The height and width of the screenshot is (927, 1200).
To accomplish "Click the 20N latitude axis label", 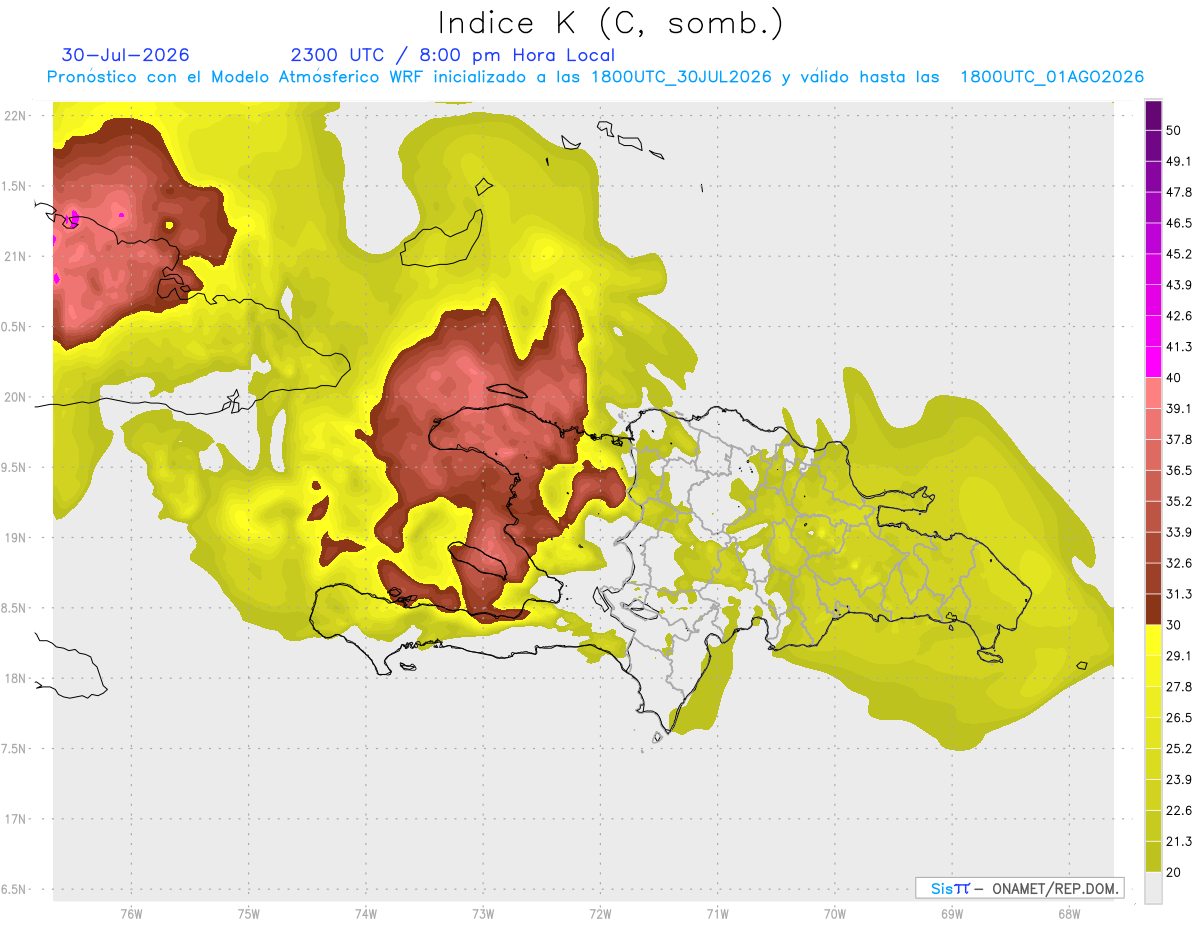I will pos(15,397).
